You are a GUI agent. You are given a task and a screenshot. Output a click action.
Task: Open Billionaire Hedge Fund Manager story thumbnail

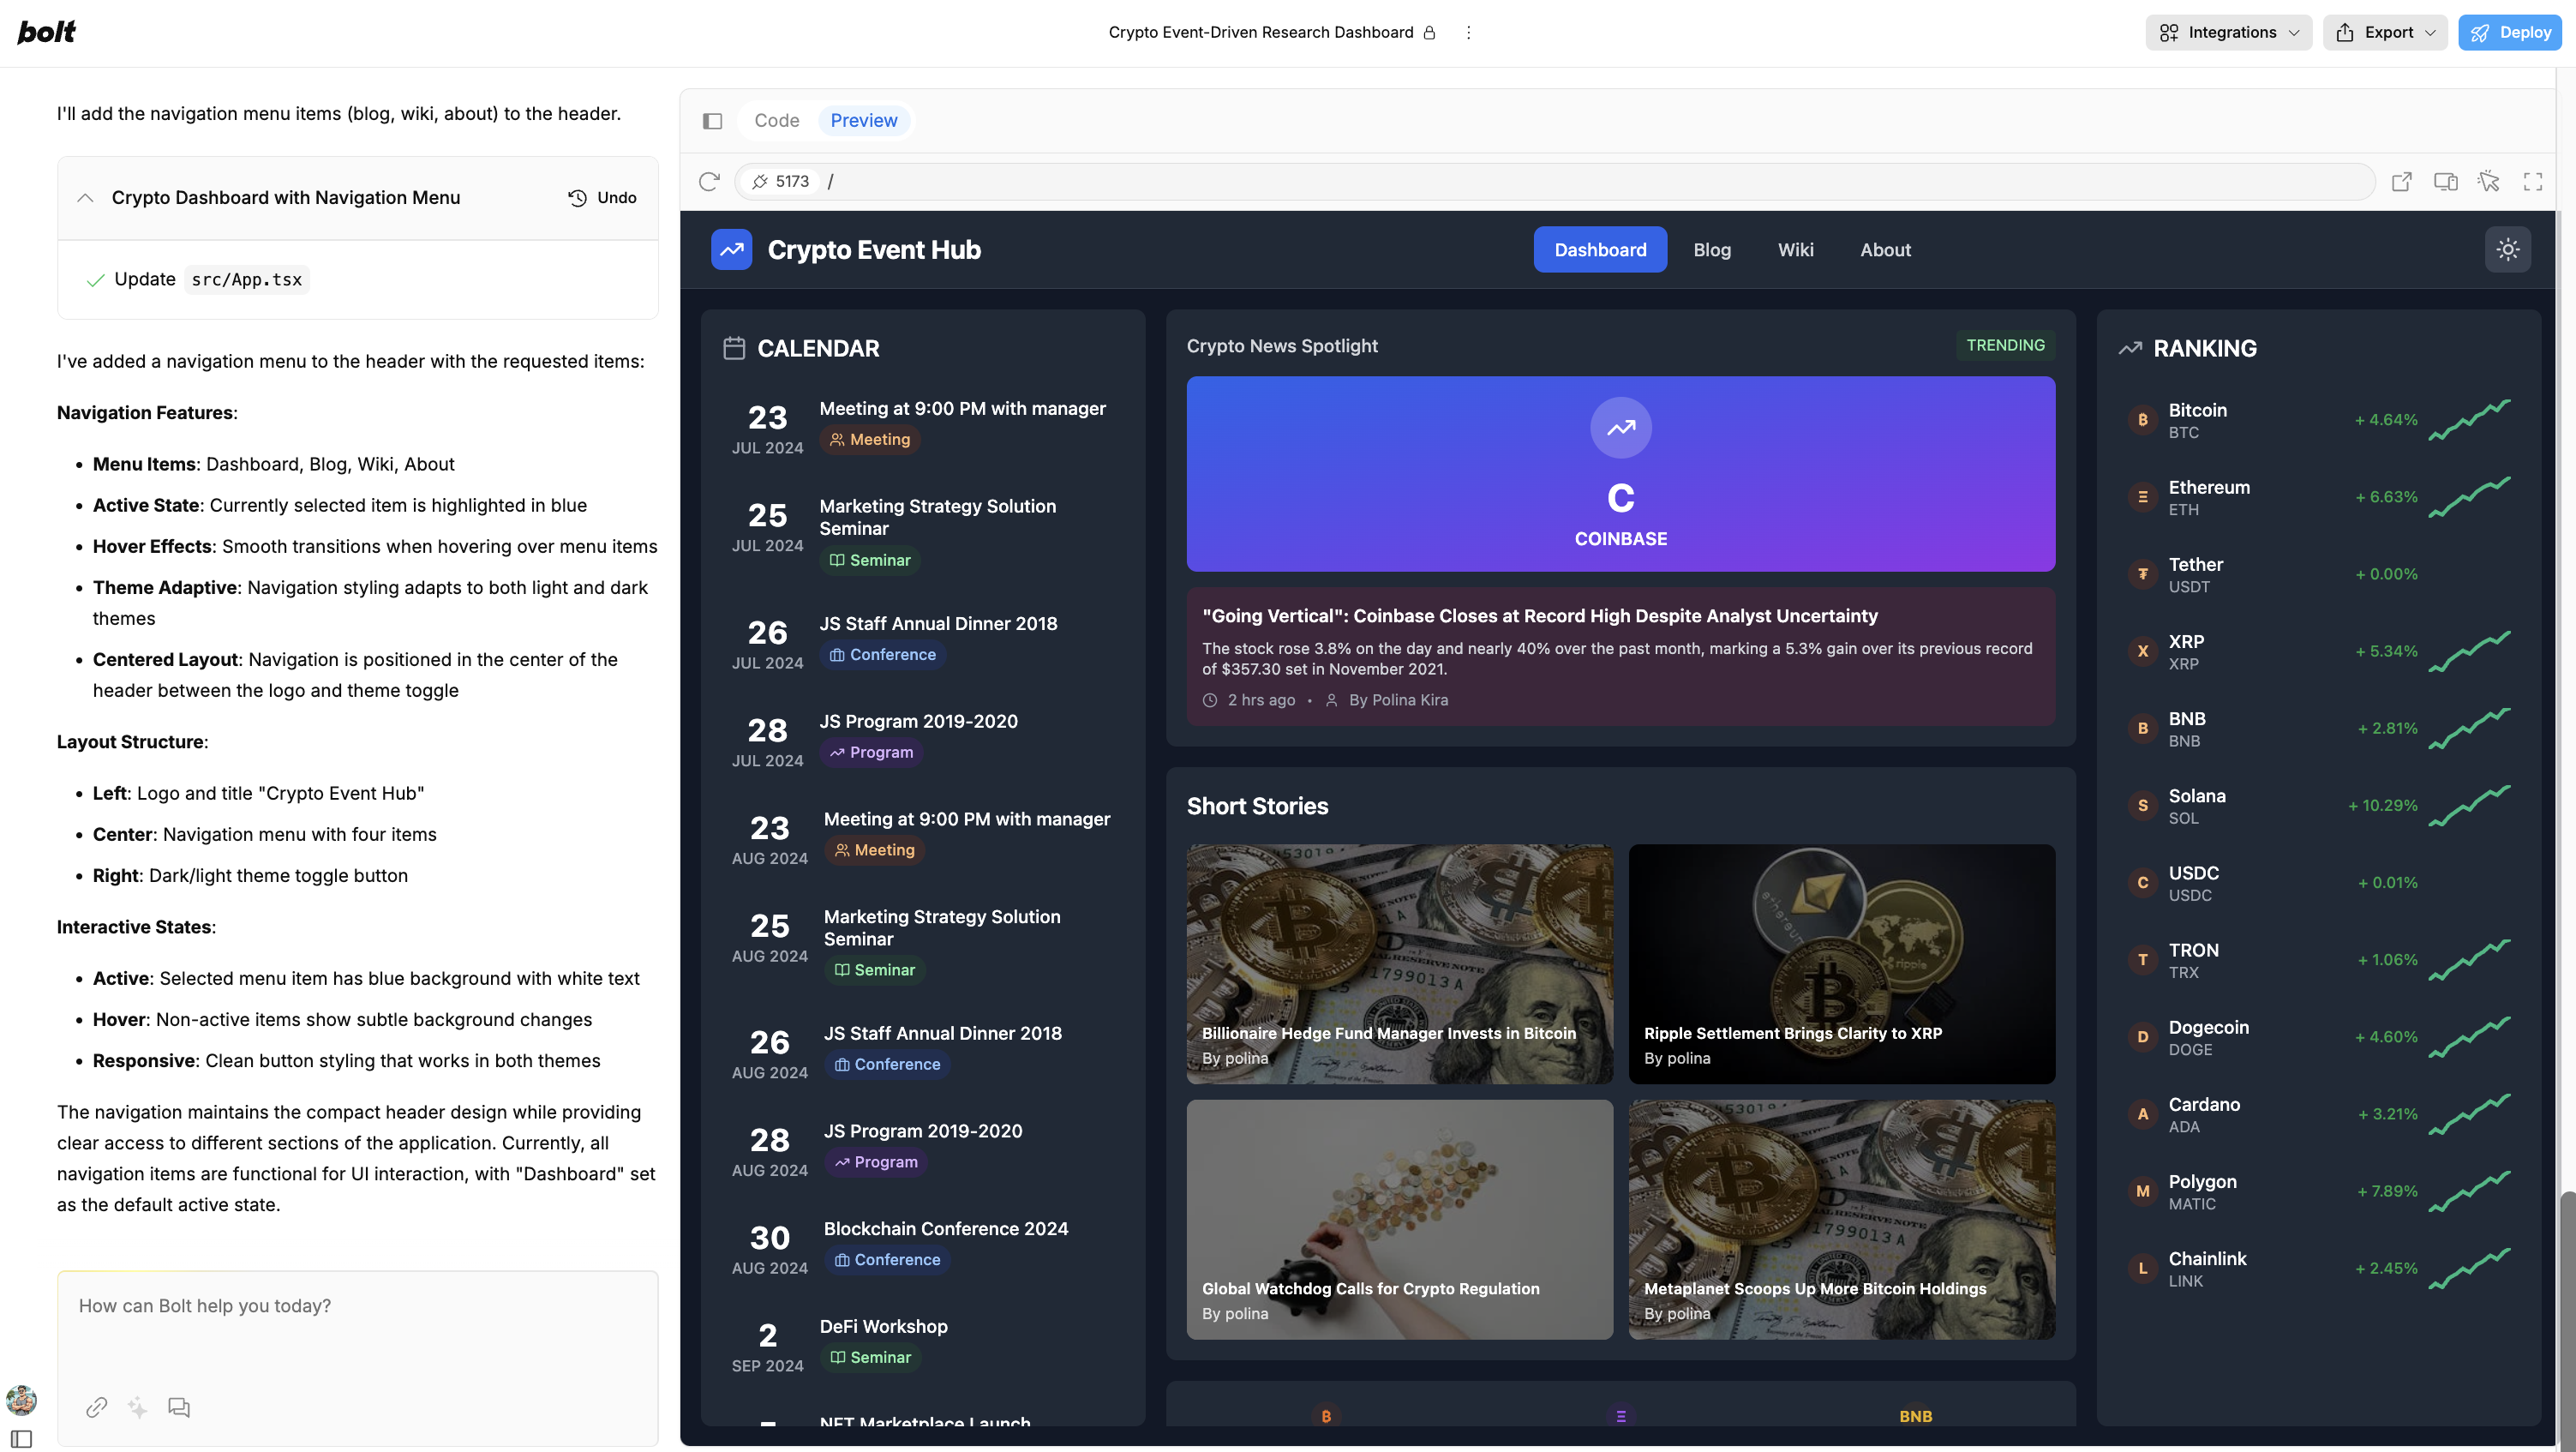[1399, 964]
